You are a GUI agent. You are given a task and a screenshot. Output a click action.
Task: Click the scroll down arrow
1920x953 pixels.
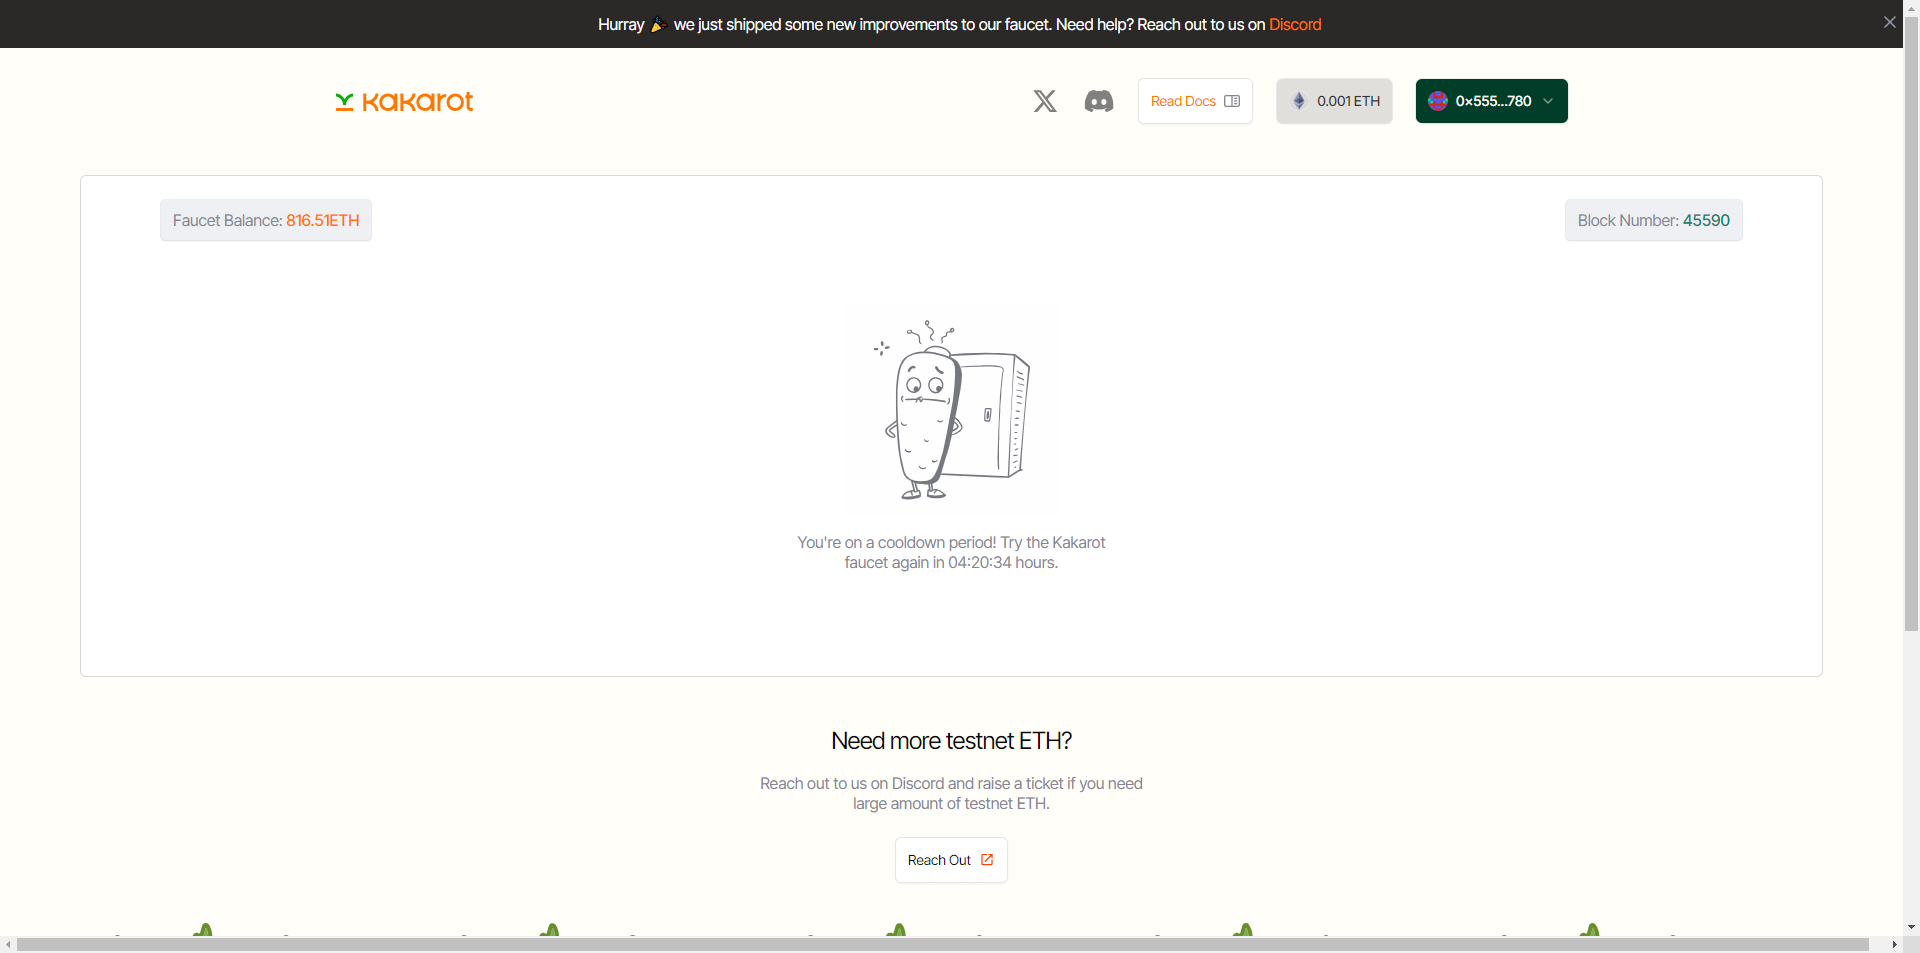1911,927
